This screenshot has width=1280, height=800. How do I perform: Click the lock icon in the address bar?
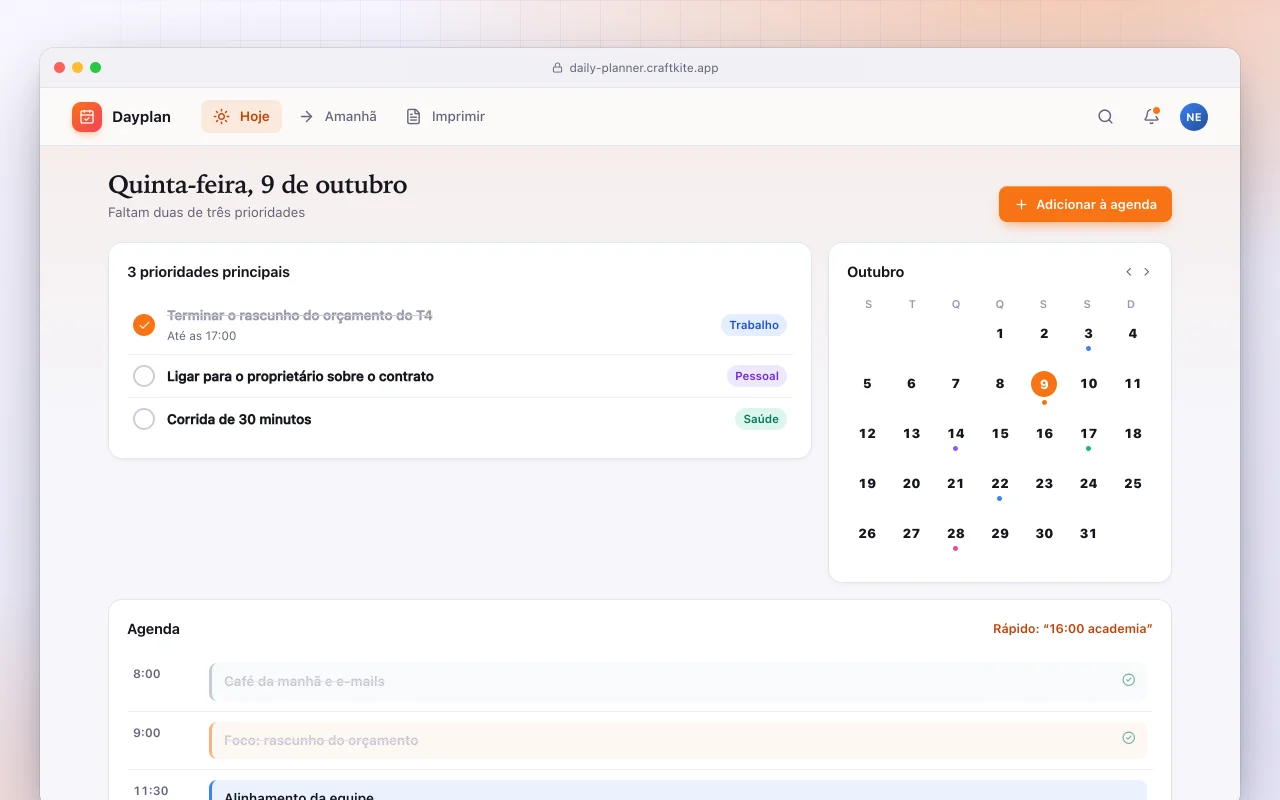click(x=558, y=68)
